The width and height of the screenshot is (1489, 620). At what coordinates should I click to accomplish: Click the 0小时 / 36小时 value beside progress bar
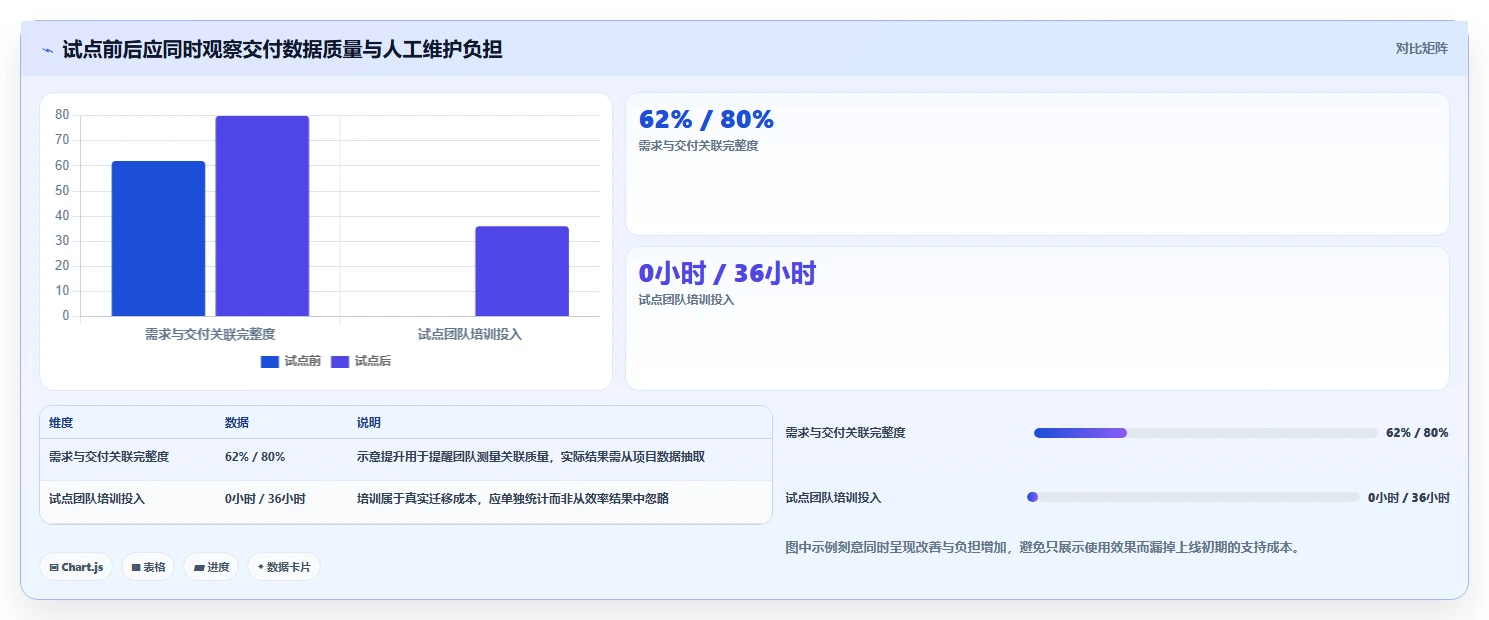(1409, 497)
